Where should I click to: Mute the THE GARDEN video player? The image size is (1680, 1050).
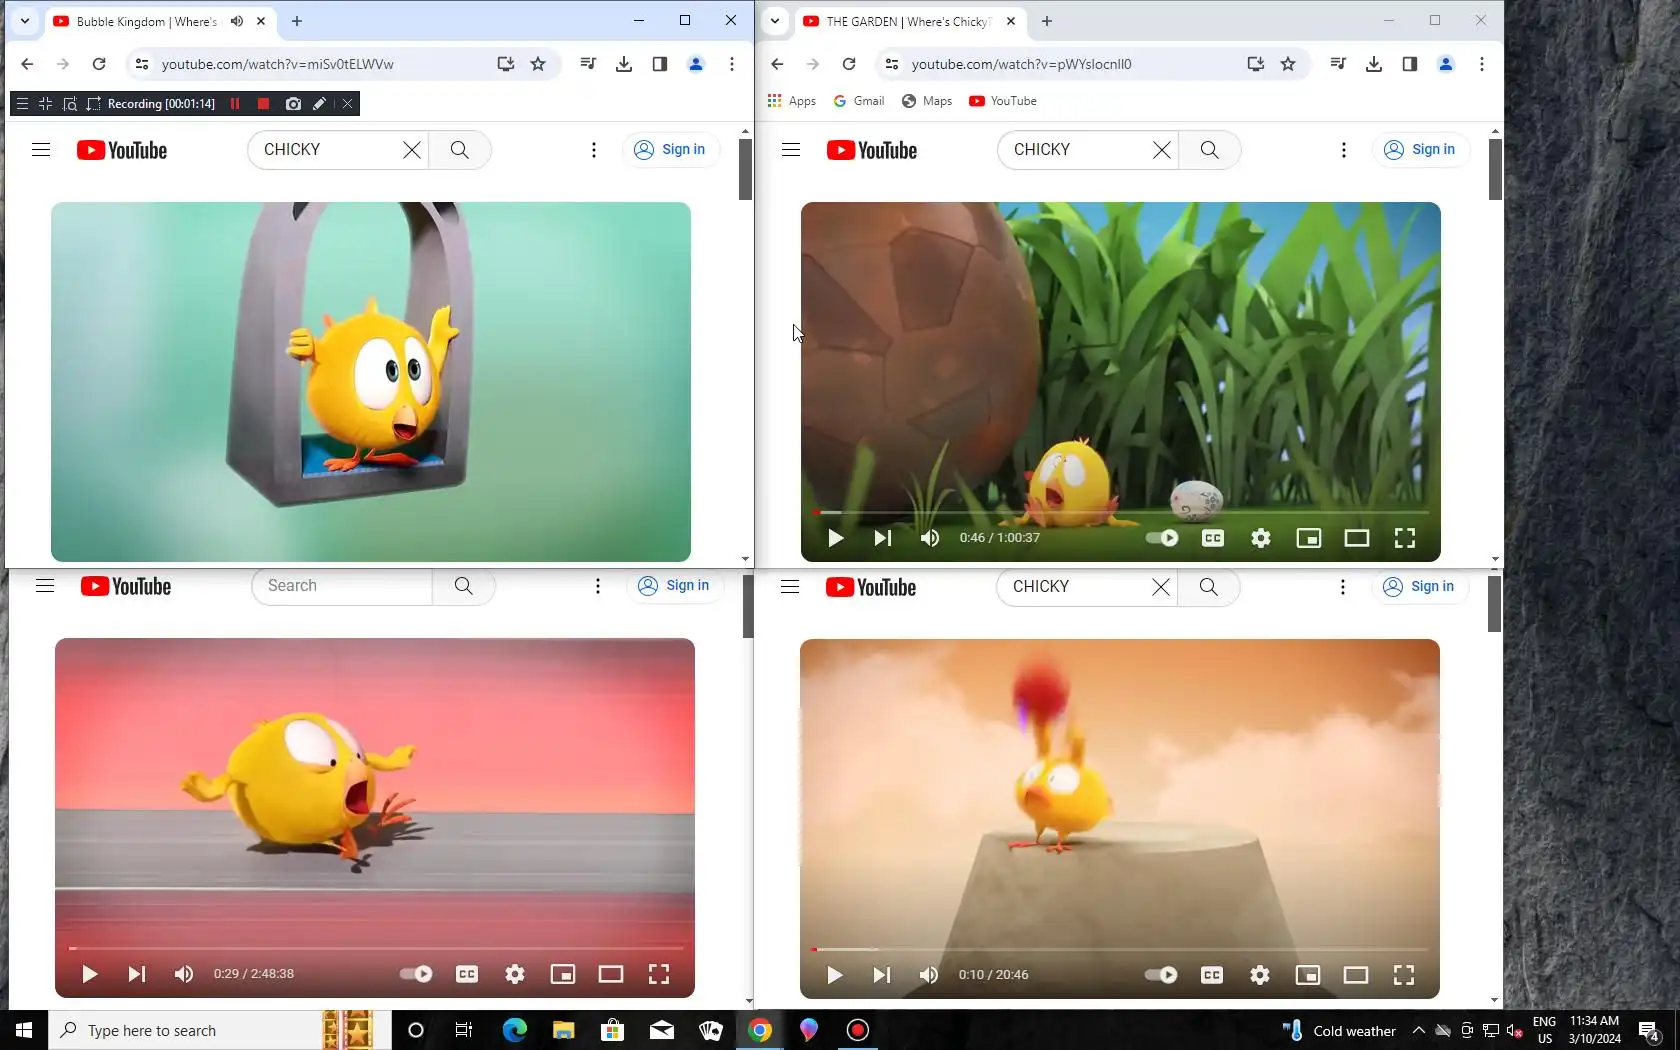click(x=930, y=538)
